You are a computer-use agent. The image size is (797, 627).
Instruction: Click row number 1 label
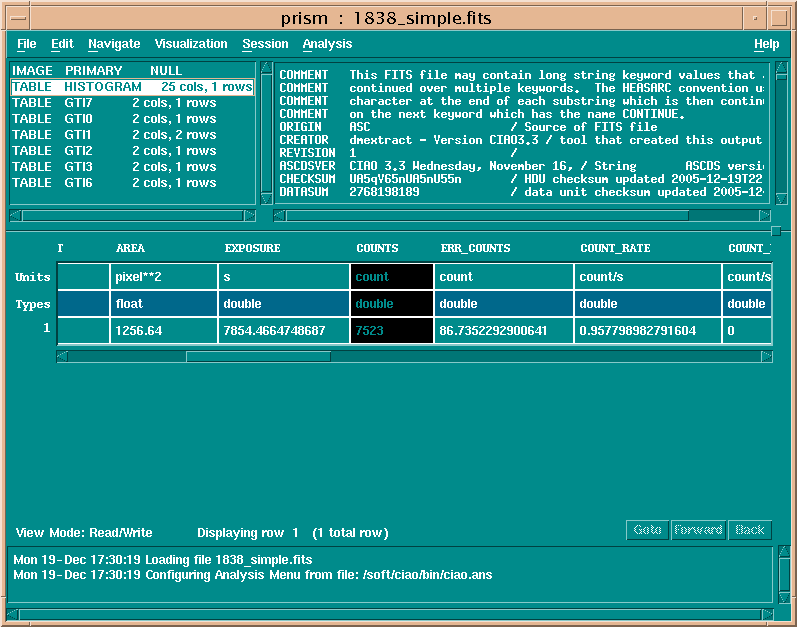point(46,328)
